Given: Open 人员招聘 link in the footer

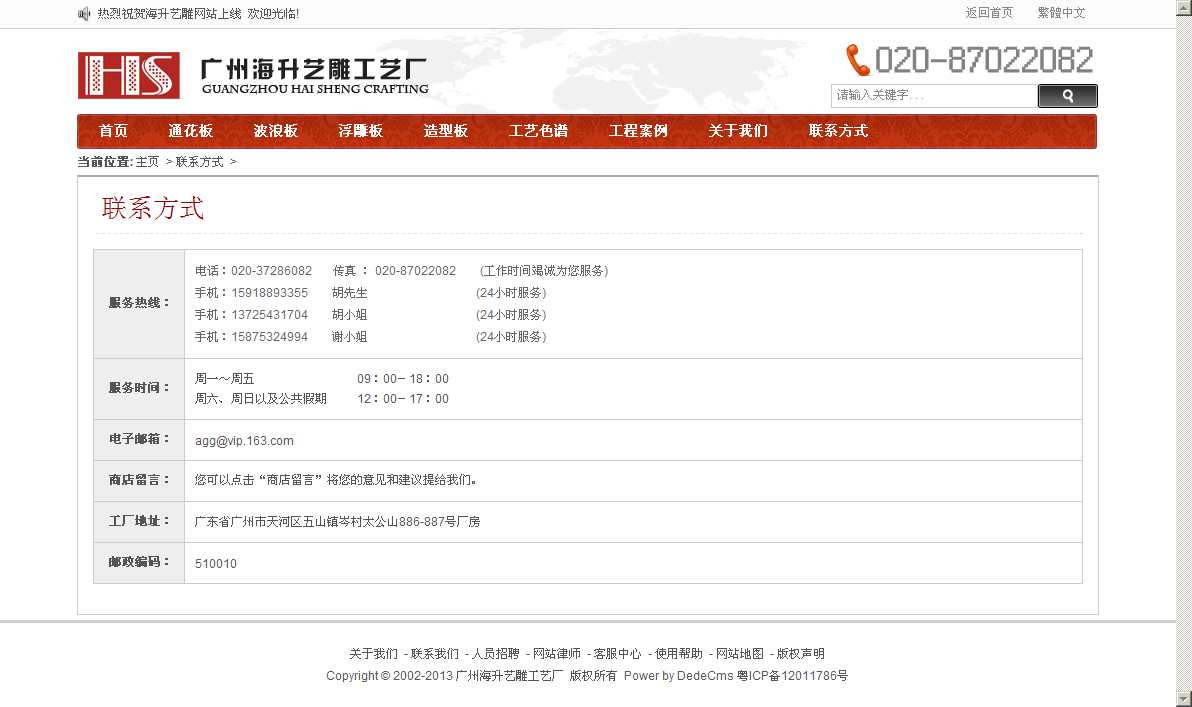Looking at the screenshot, I should 495,654.
